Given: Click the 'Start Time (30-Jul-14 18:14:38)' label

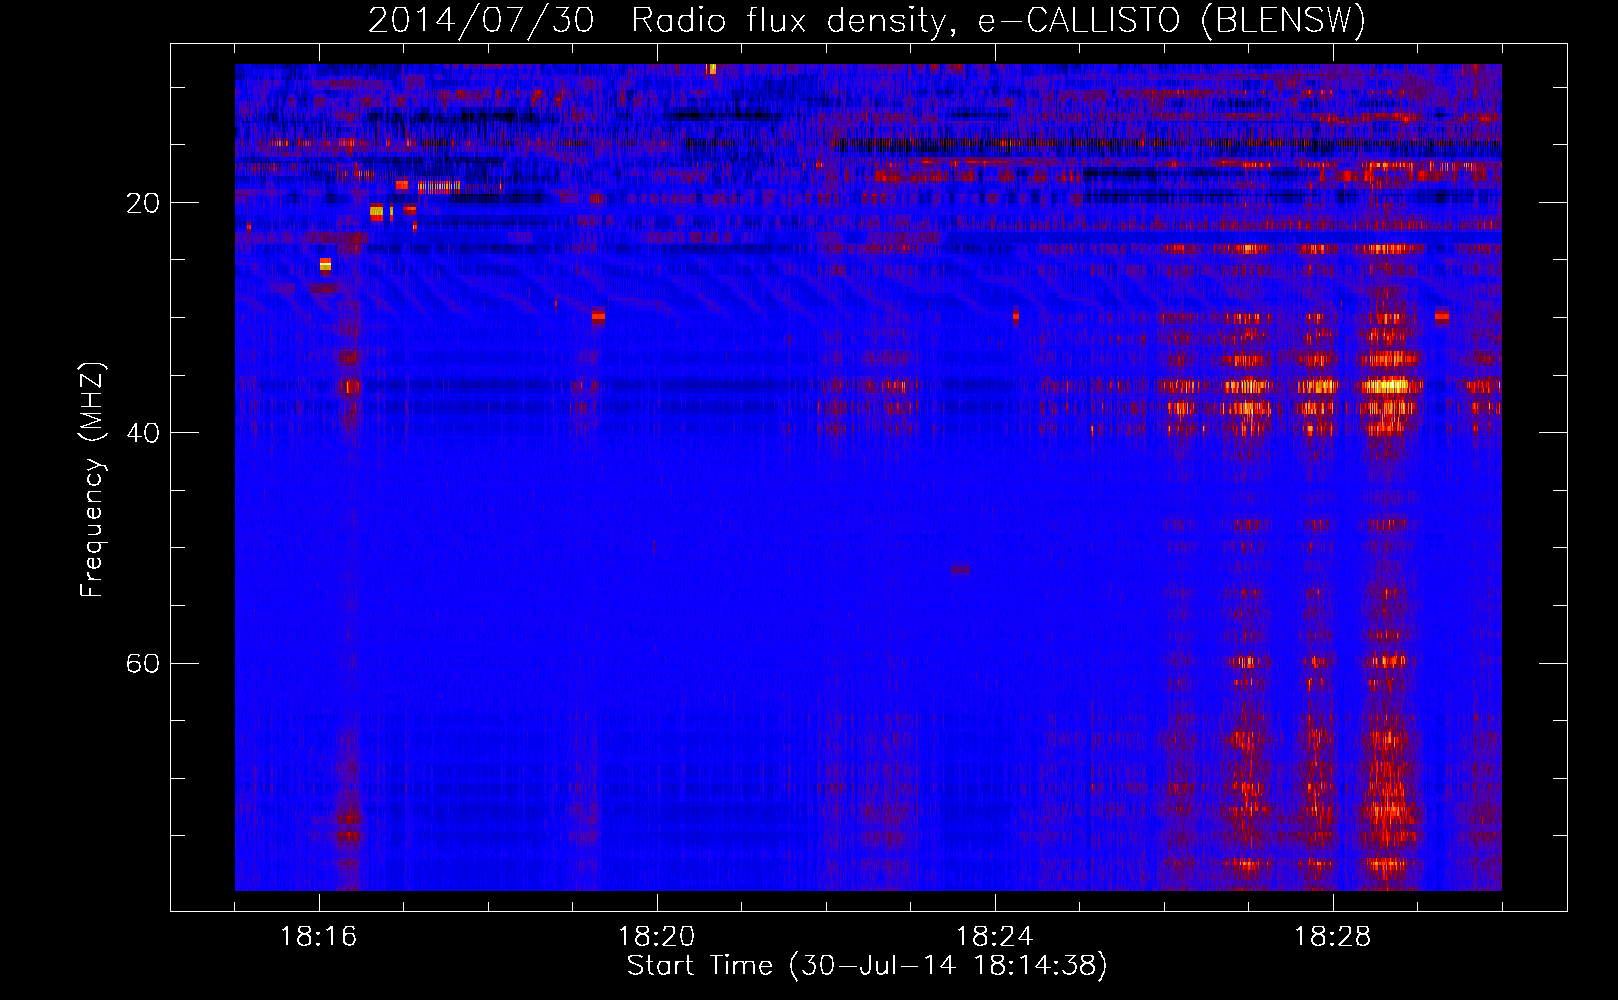Looking at the screenshot, I should pos(867,966).
